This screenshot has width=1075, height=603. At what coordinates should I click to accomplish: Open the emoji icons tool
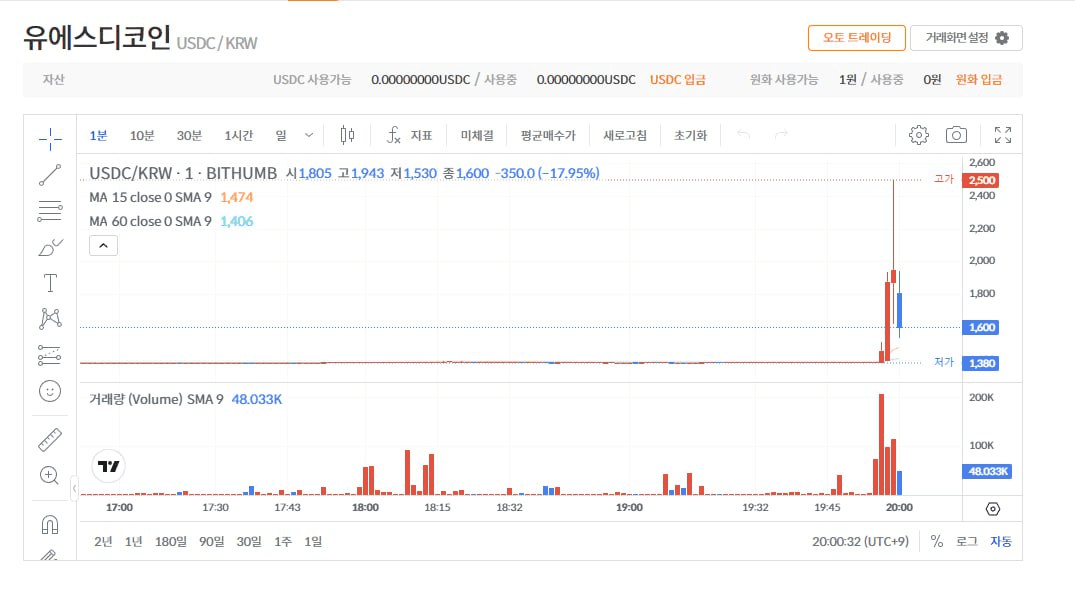tap(50, 390)
